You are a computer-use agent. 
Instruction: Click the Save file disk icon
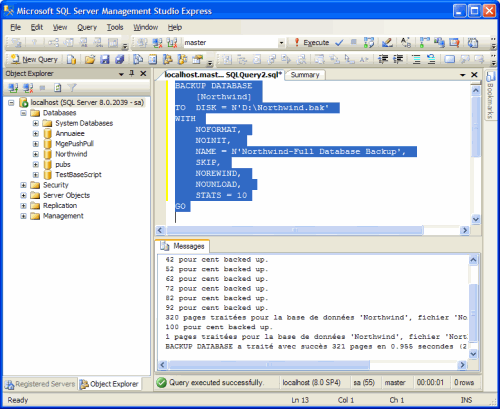105,60
